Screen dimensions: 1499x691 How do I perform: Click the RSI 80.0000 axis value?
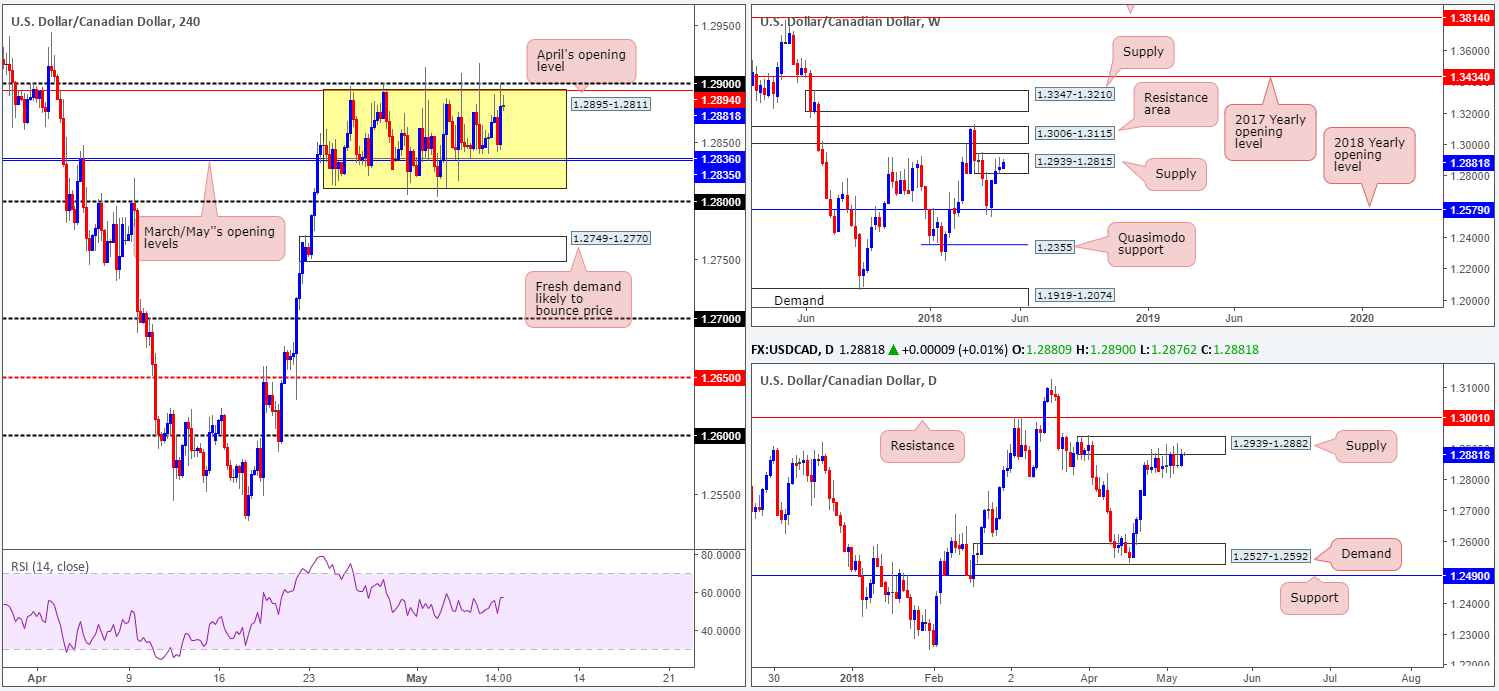[718, 554]
